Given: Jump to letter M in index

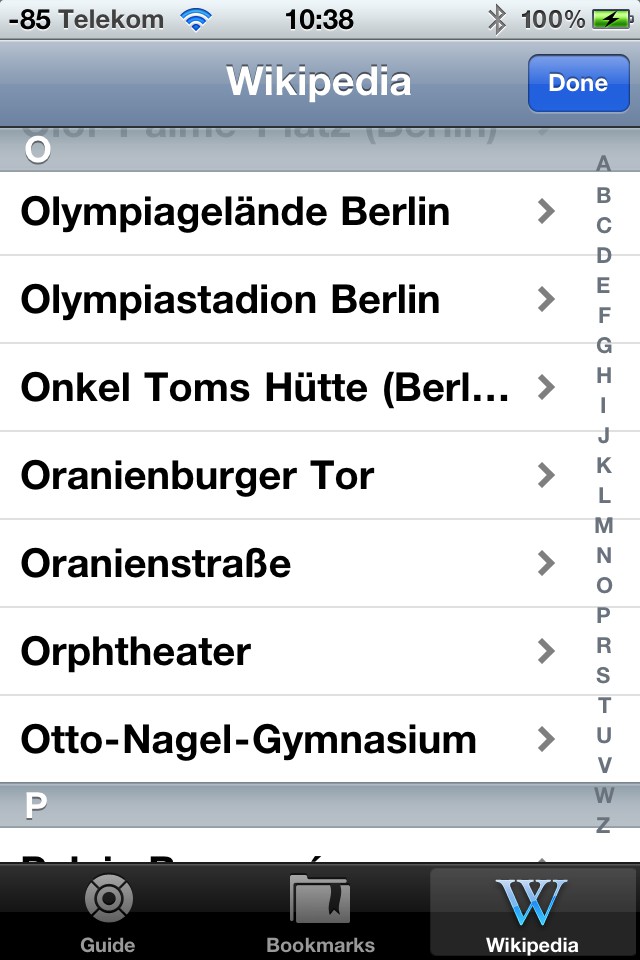Looking at the screenshot, I should tap(603, 525).
